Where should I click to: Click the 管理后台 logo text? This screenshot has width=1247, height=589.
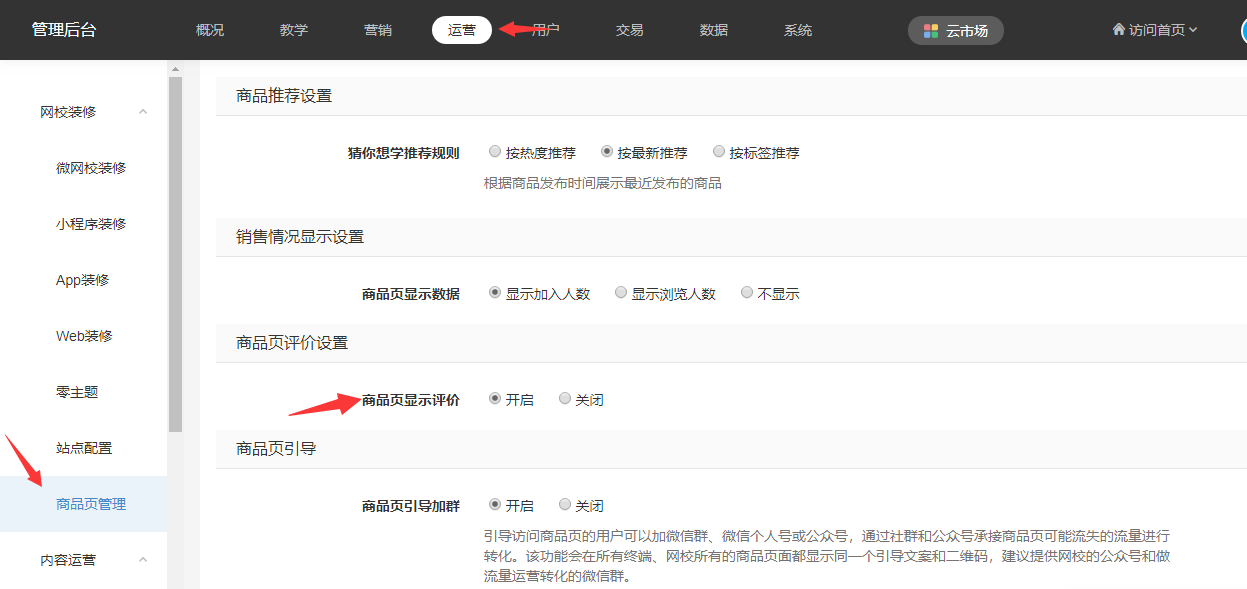point(64,30)
